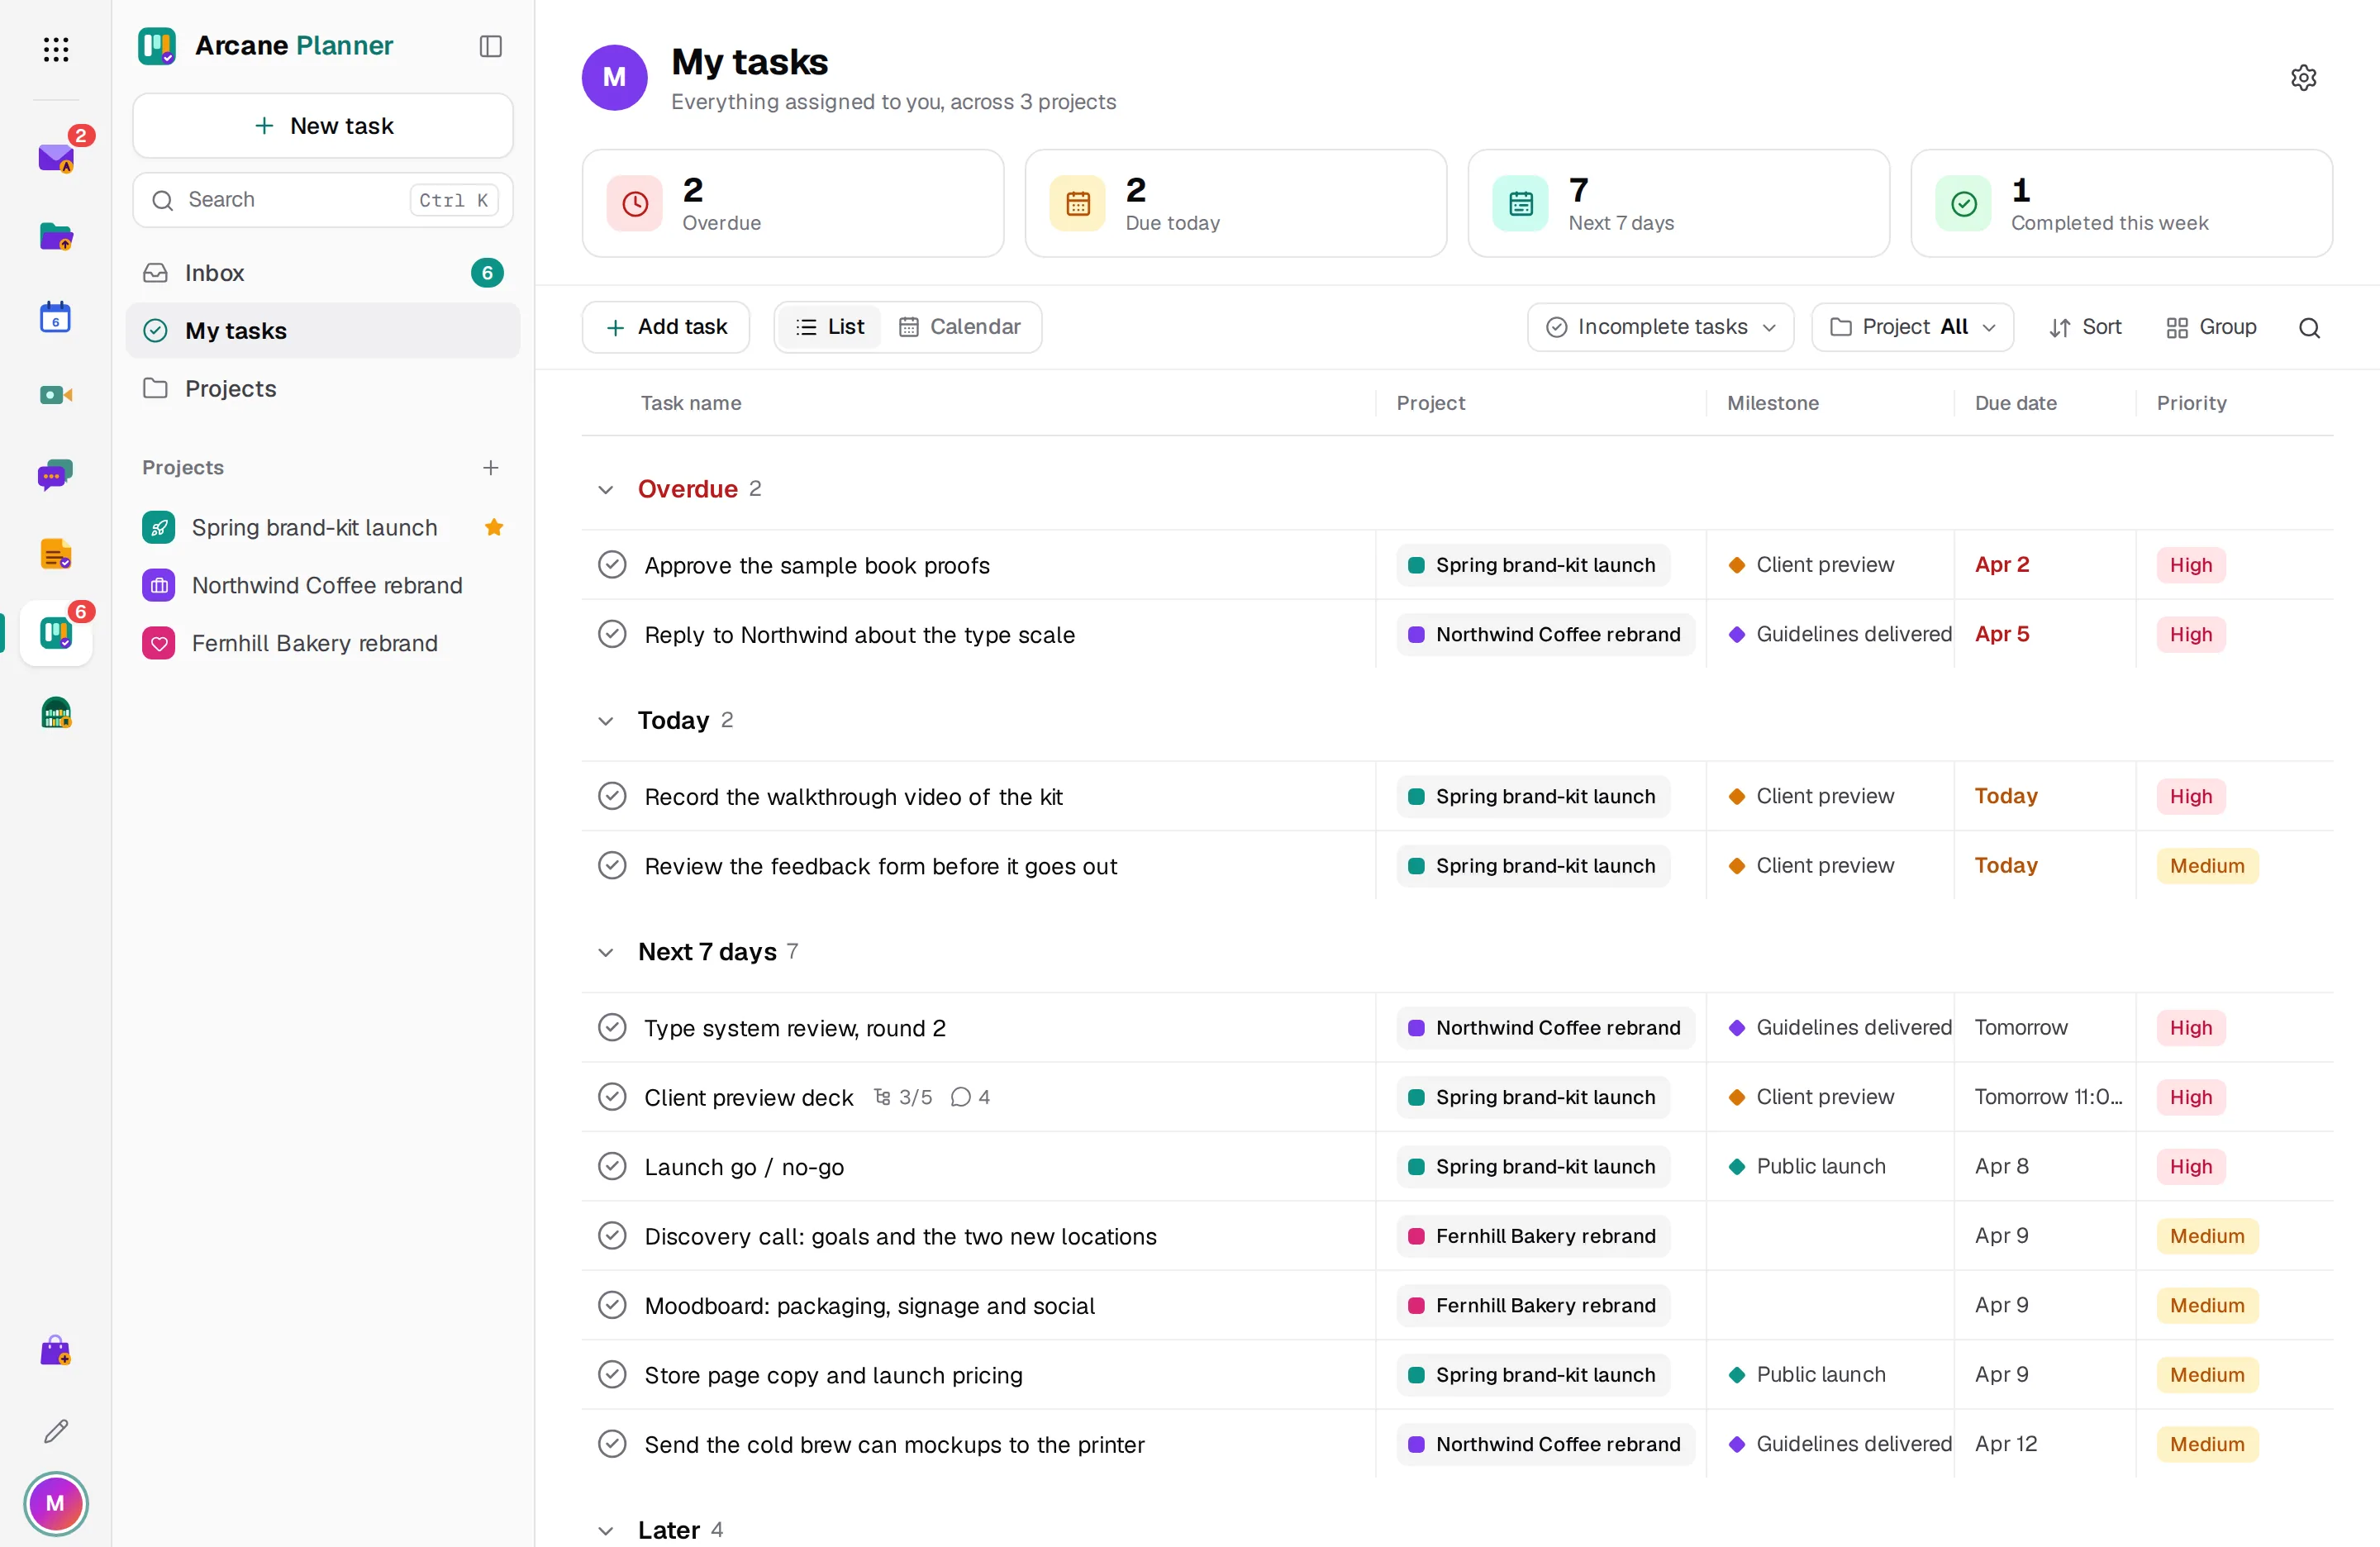2380x1547 pixels.
Task: Click the search magnifier in toolbar
Action: (x=2309, y=328)
